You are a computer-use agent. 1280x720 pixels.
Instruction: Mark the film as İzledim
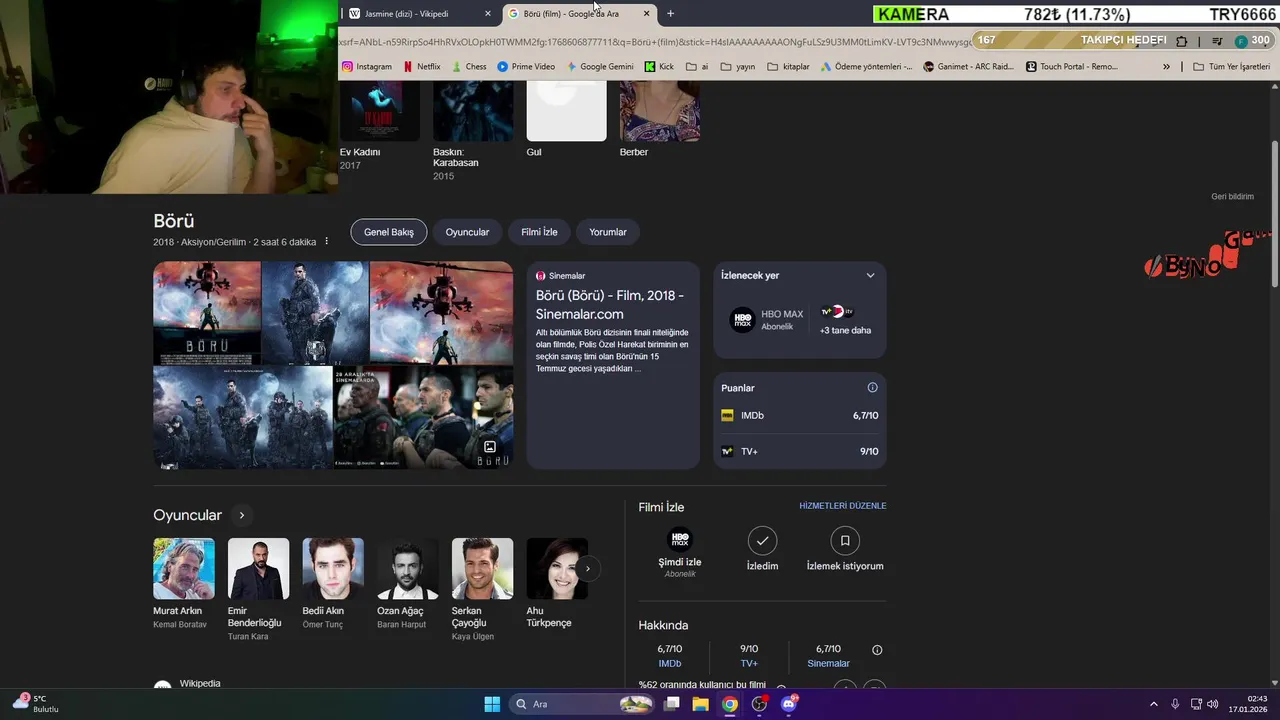coord(762,550)
